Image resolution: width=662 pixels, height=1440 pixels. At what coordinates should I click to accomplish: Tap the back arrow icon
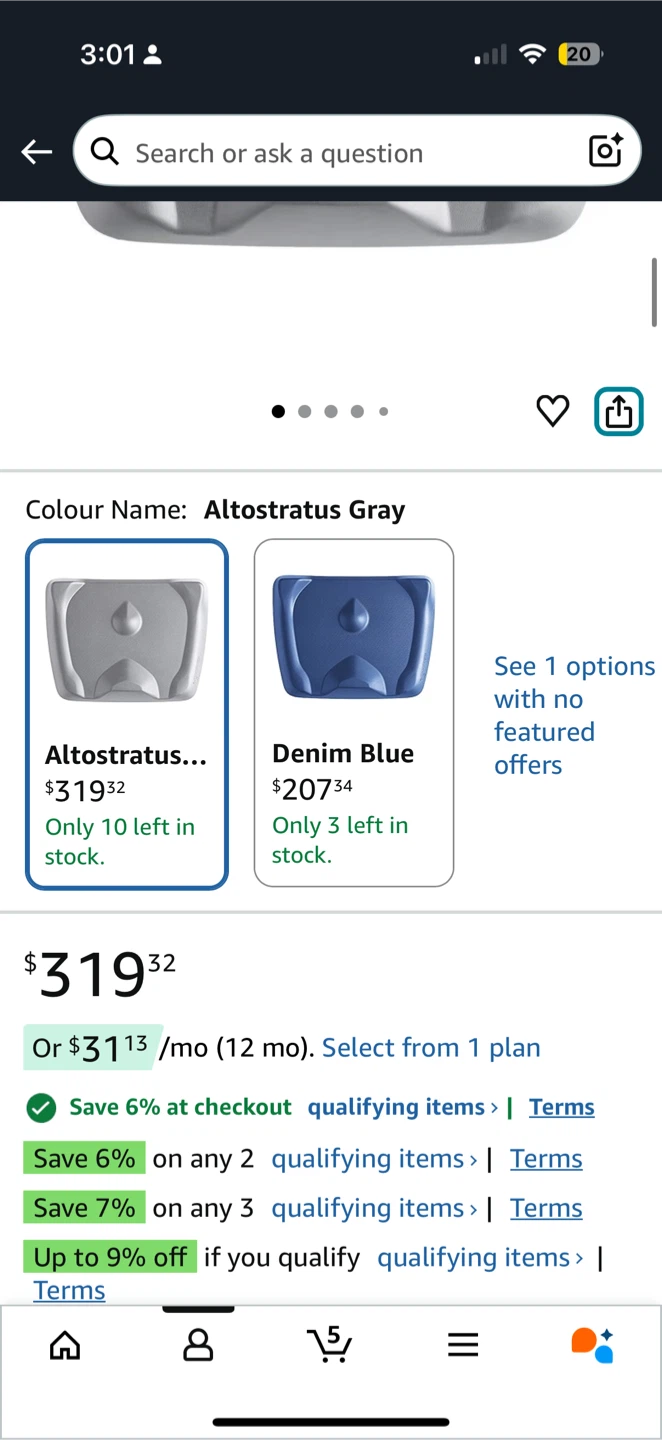[x=37, y=152]
